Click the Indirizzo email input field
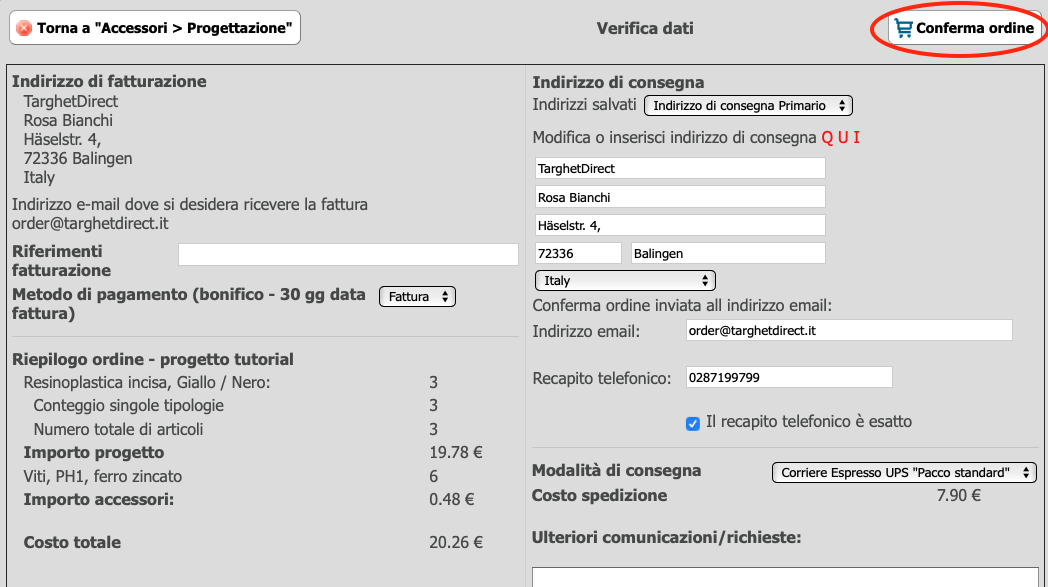Screen dimensions: 1048x587 [x=849, y=330]
